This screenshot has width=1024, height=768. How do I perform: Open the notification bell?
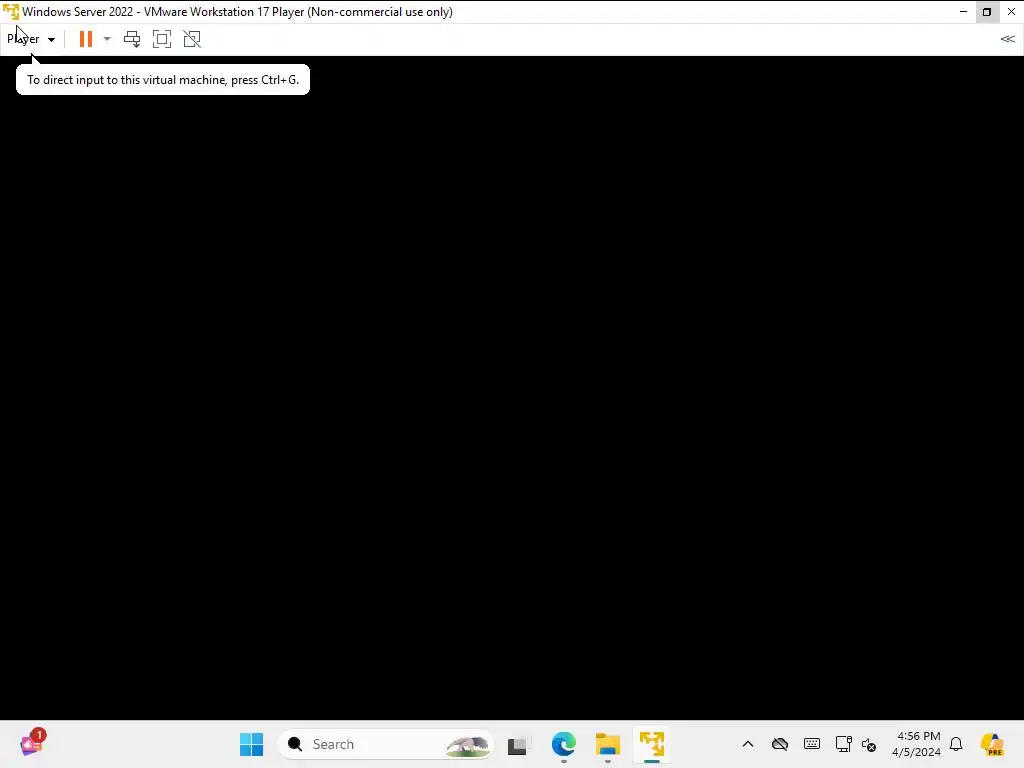click(x=956, y=744)
